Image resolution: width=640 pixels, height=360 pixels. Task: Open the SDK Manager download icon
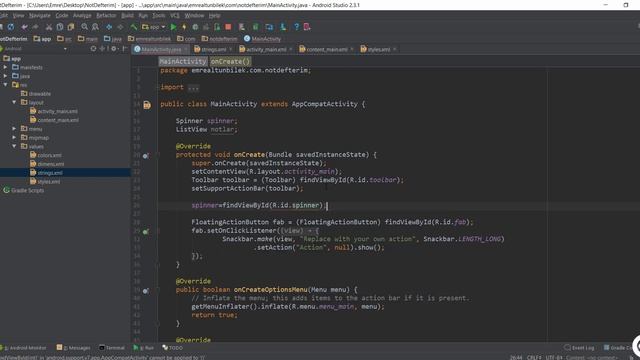283,27
